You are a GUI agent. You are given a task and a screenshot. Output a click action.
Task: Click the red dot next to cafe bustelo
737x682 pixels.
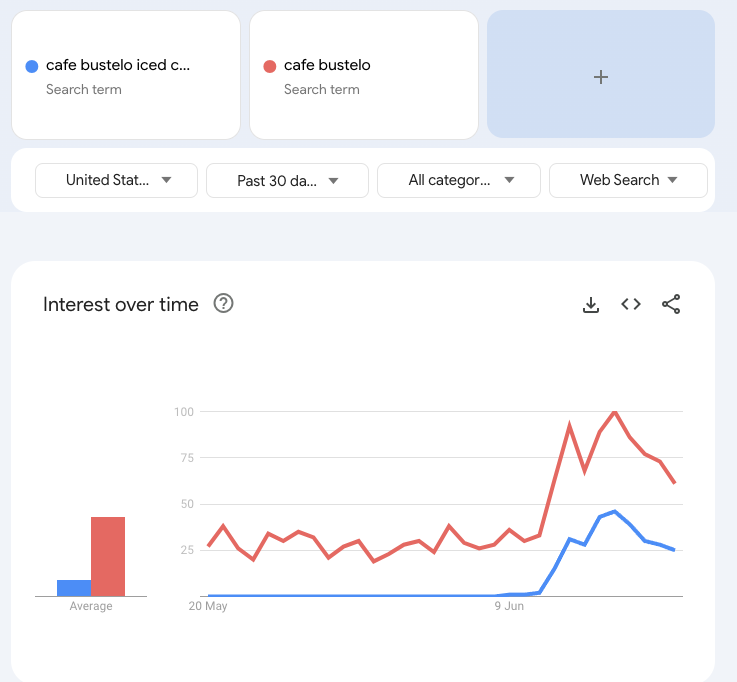point(269,66)
